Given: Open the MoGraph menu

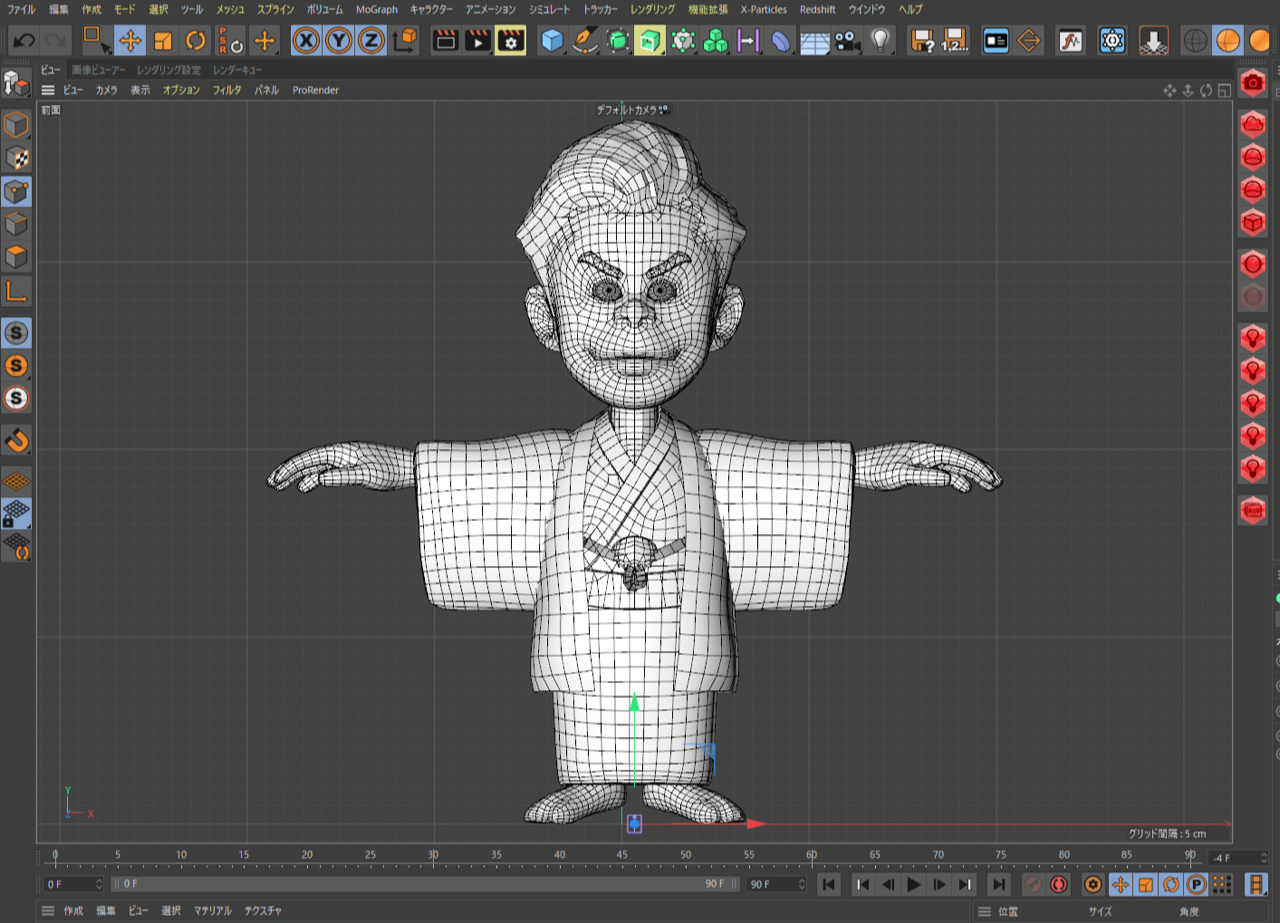Looking at the screenshot, I should 376,9.
